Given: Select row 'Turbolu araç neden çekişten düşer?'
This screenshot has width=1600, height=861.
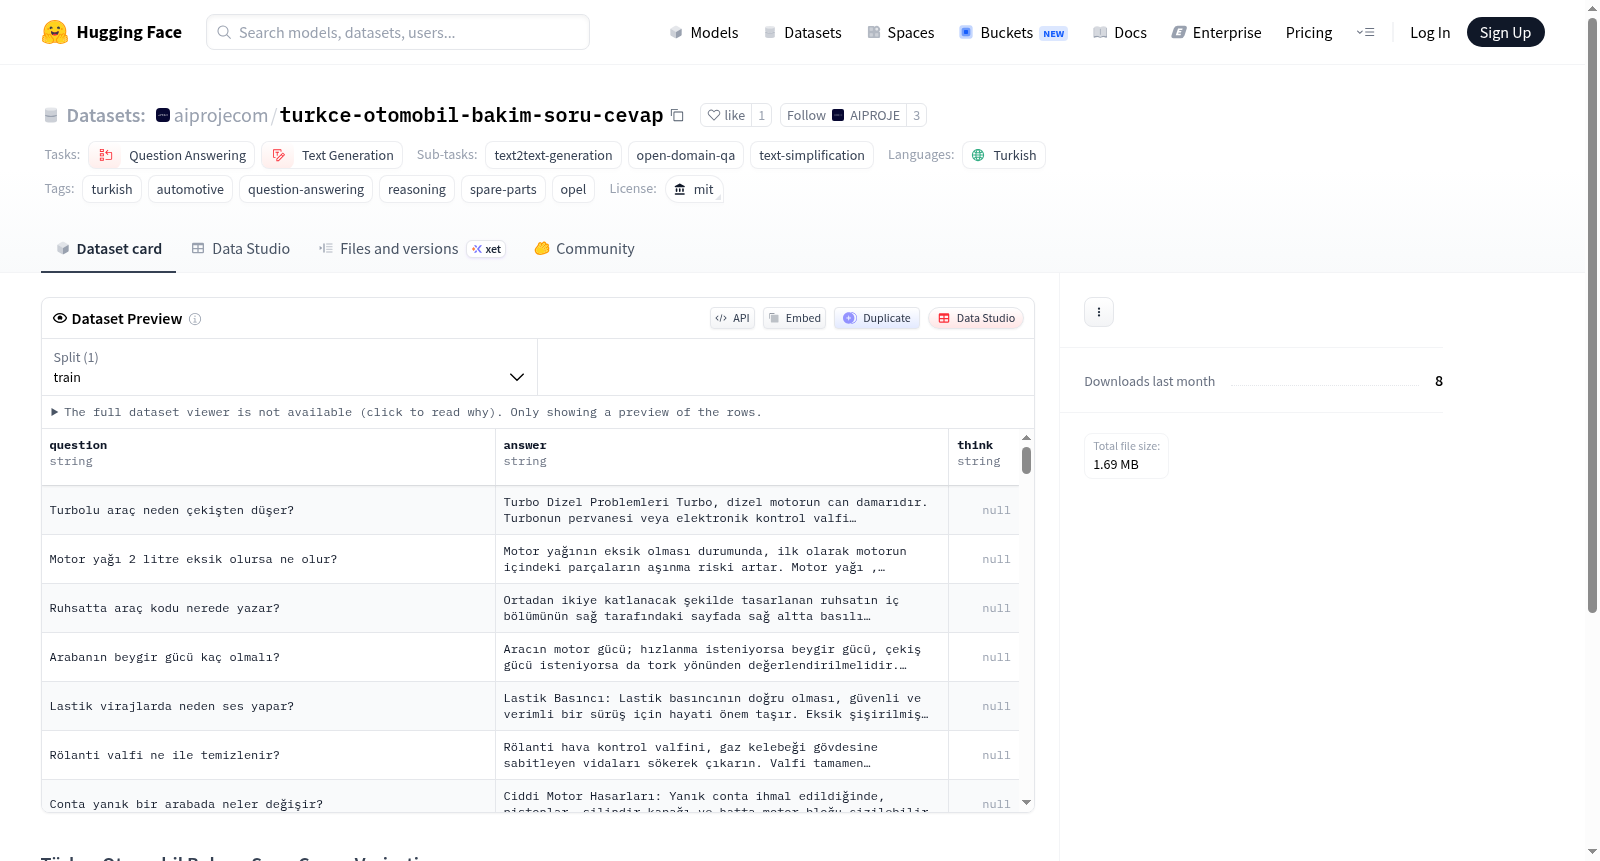Looking at the screenshot, I should tap(530, 510).
